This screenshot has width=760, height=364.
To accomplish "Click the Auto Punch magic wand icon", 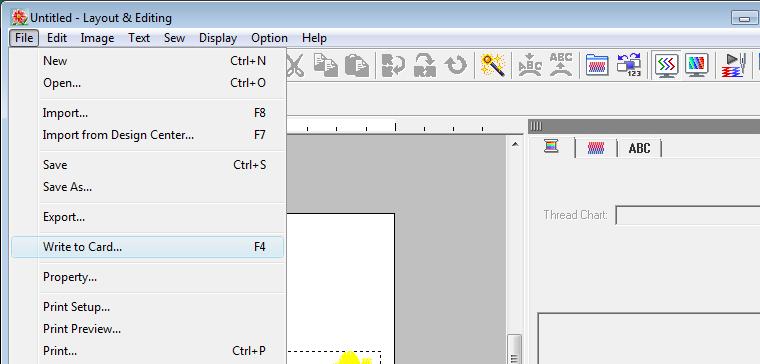I will [x=492, y=65].
